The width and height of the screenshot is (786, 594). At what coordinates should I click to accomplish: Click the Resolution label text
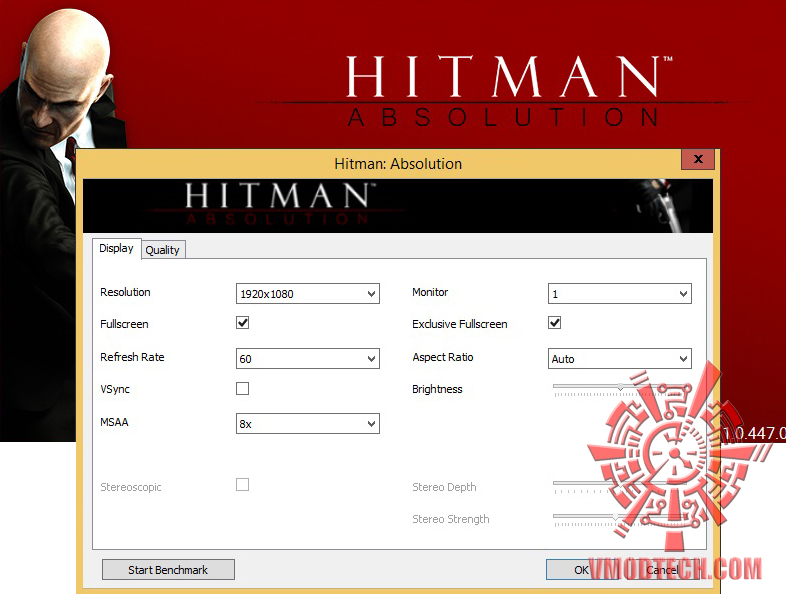point(125,292)
